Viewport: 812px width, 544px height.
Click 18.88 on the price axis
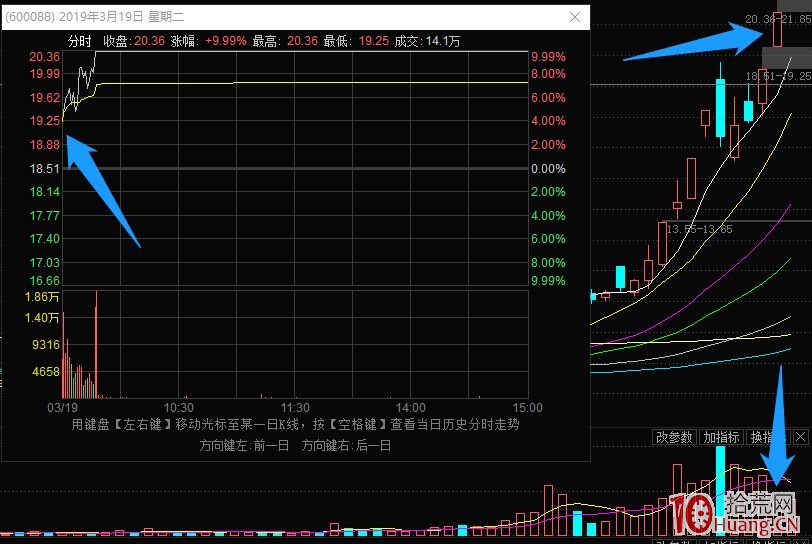click(x=45, y=145)
